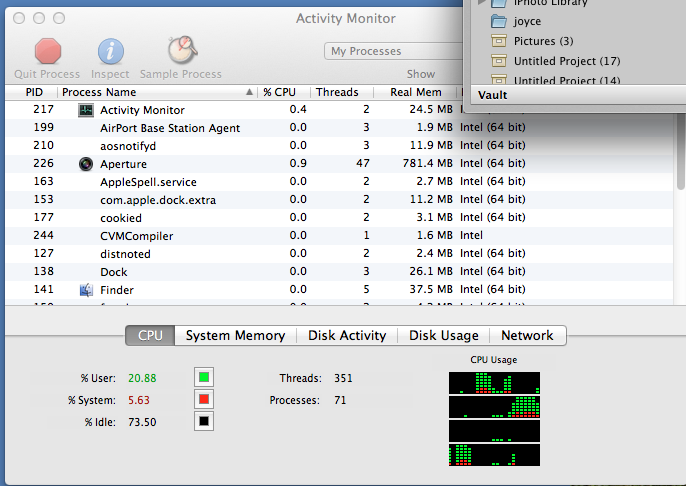Select the com.apple.dock.extra process row

tap(339, 199)
